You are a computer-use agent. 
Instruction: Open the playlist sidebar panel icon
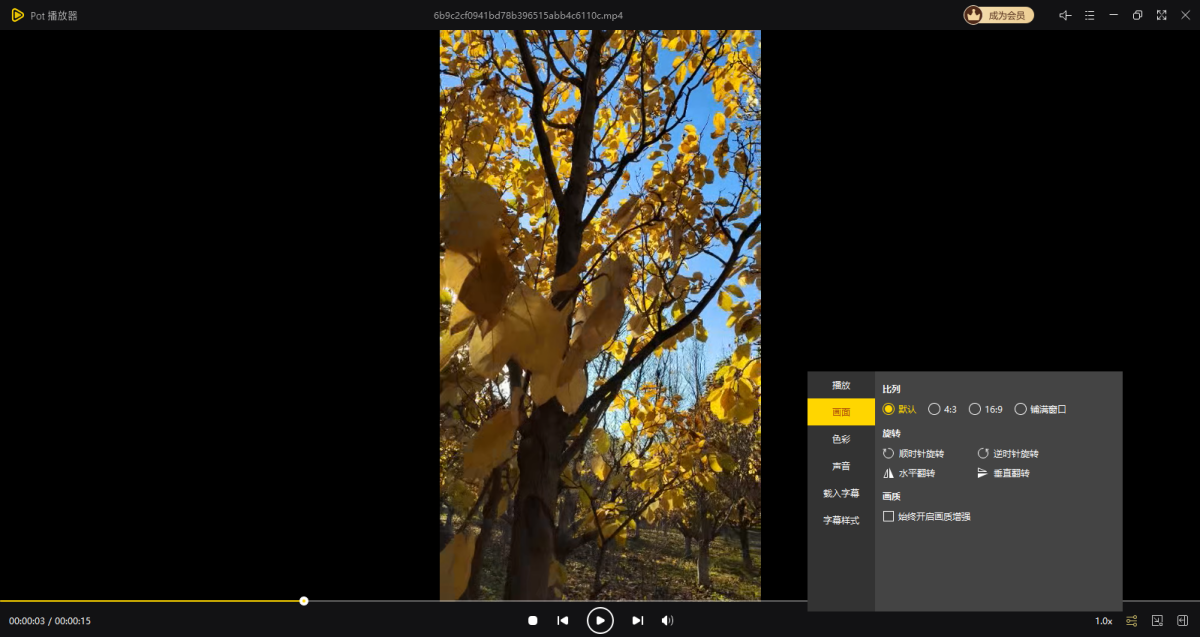coord(1182,621)
